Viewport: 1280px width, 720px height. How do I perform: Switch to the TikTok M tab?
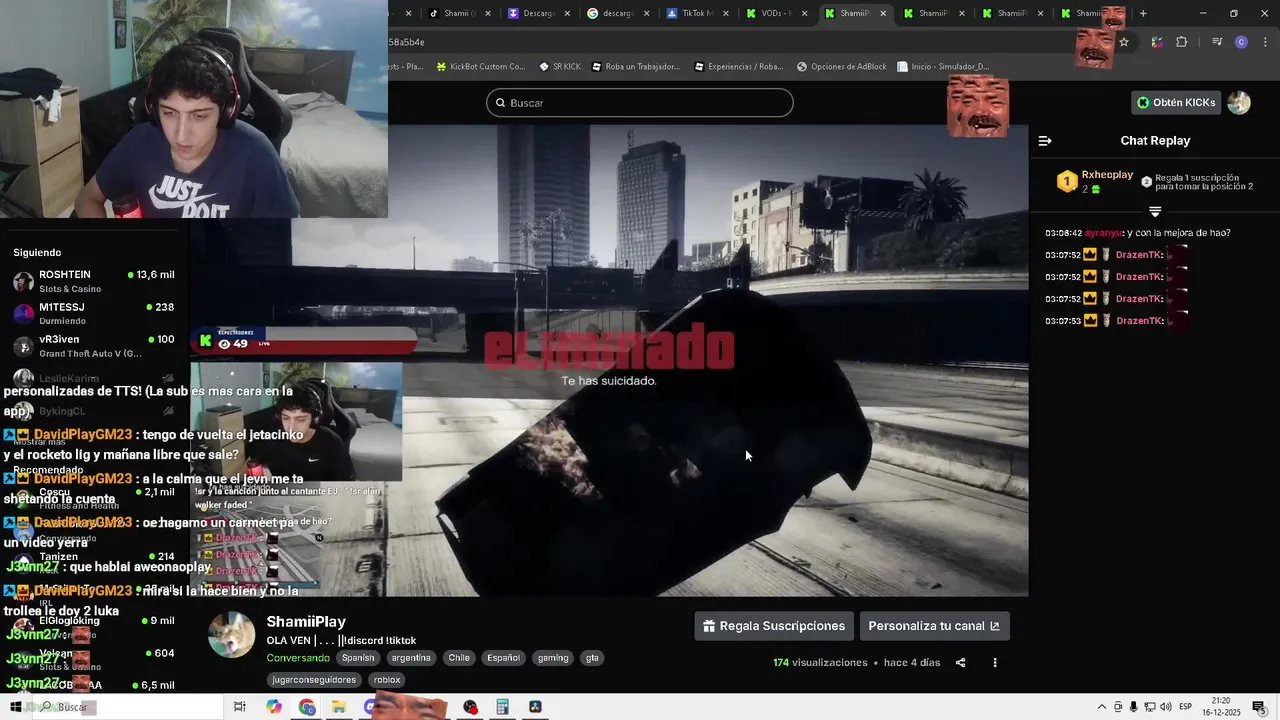coord(697,13)
